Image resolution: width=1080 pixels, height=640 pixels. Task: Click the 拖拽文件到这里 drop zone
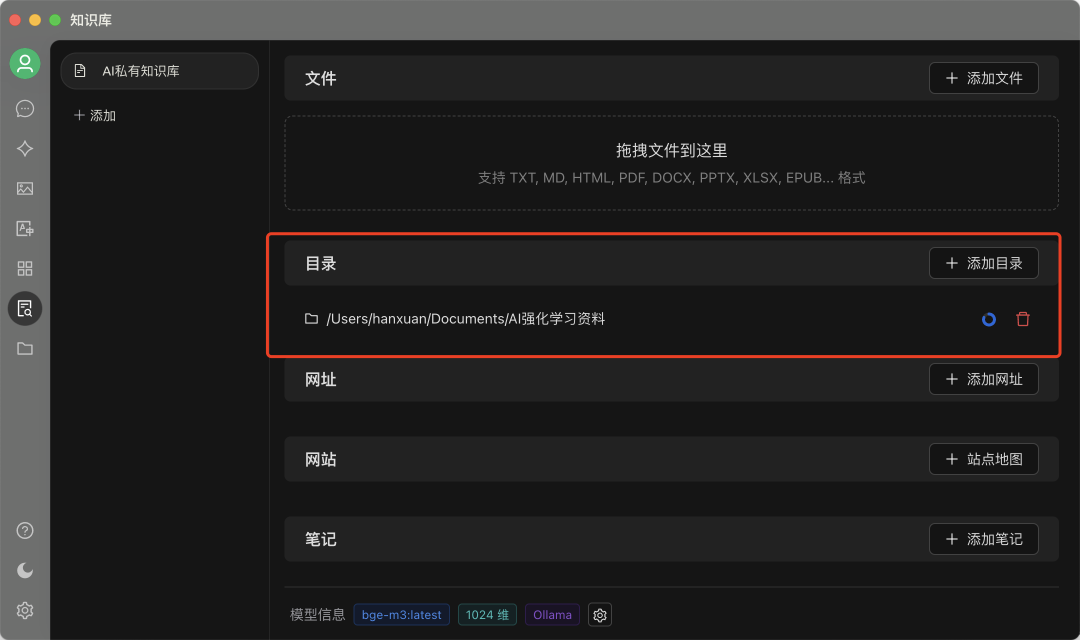click(672, 163)
